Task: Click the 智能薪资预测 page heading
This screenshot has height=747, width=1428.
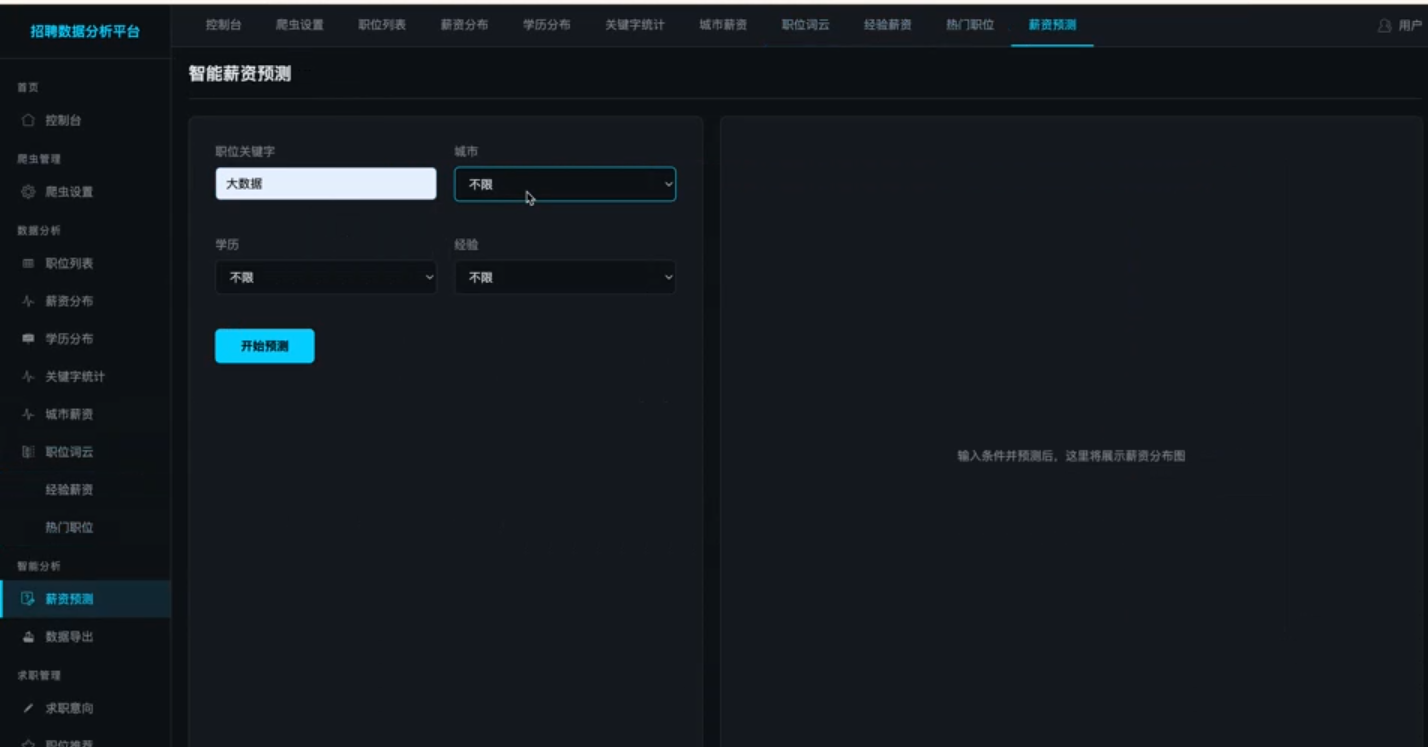Action: [240, 73]
